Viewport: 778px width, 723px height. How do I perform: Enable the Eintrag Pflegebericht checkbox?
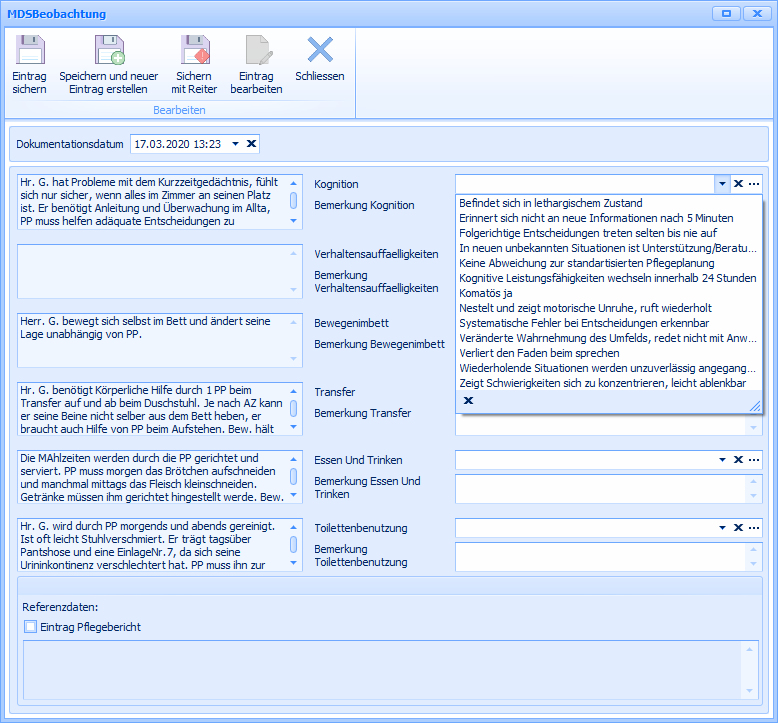31,627
